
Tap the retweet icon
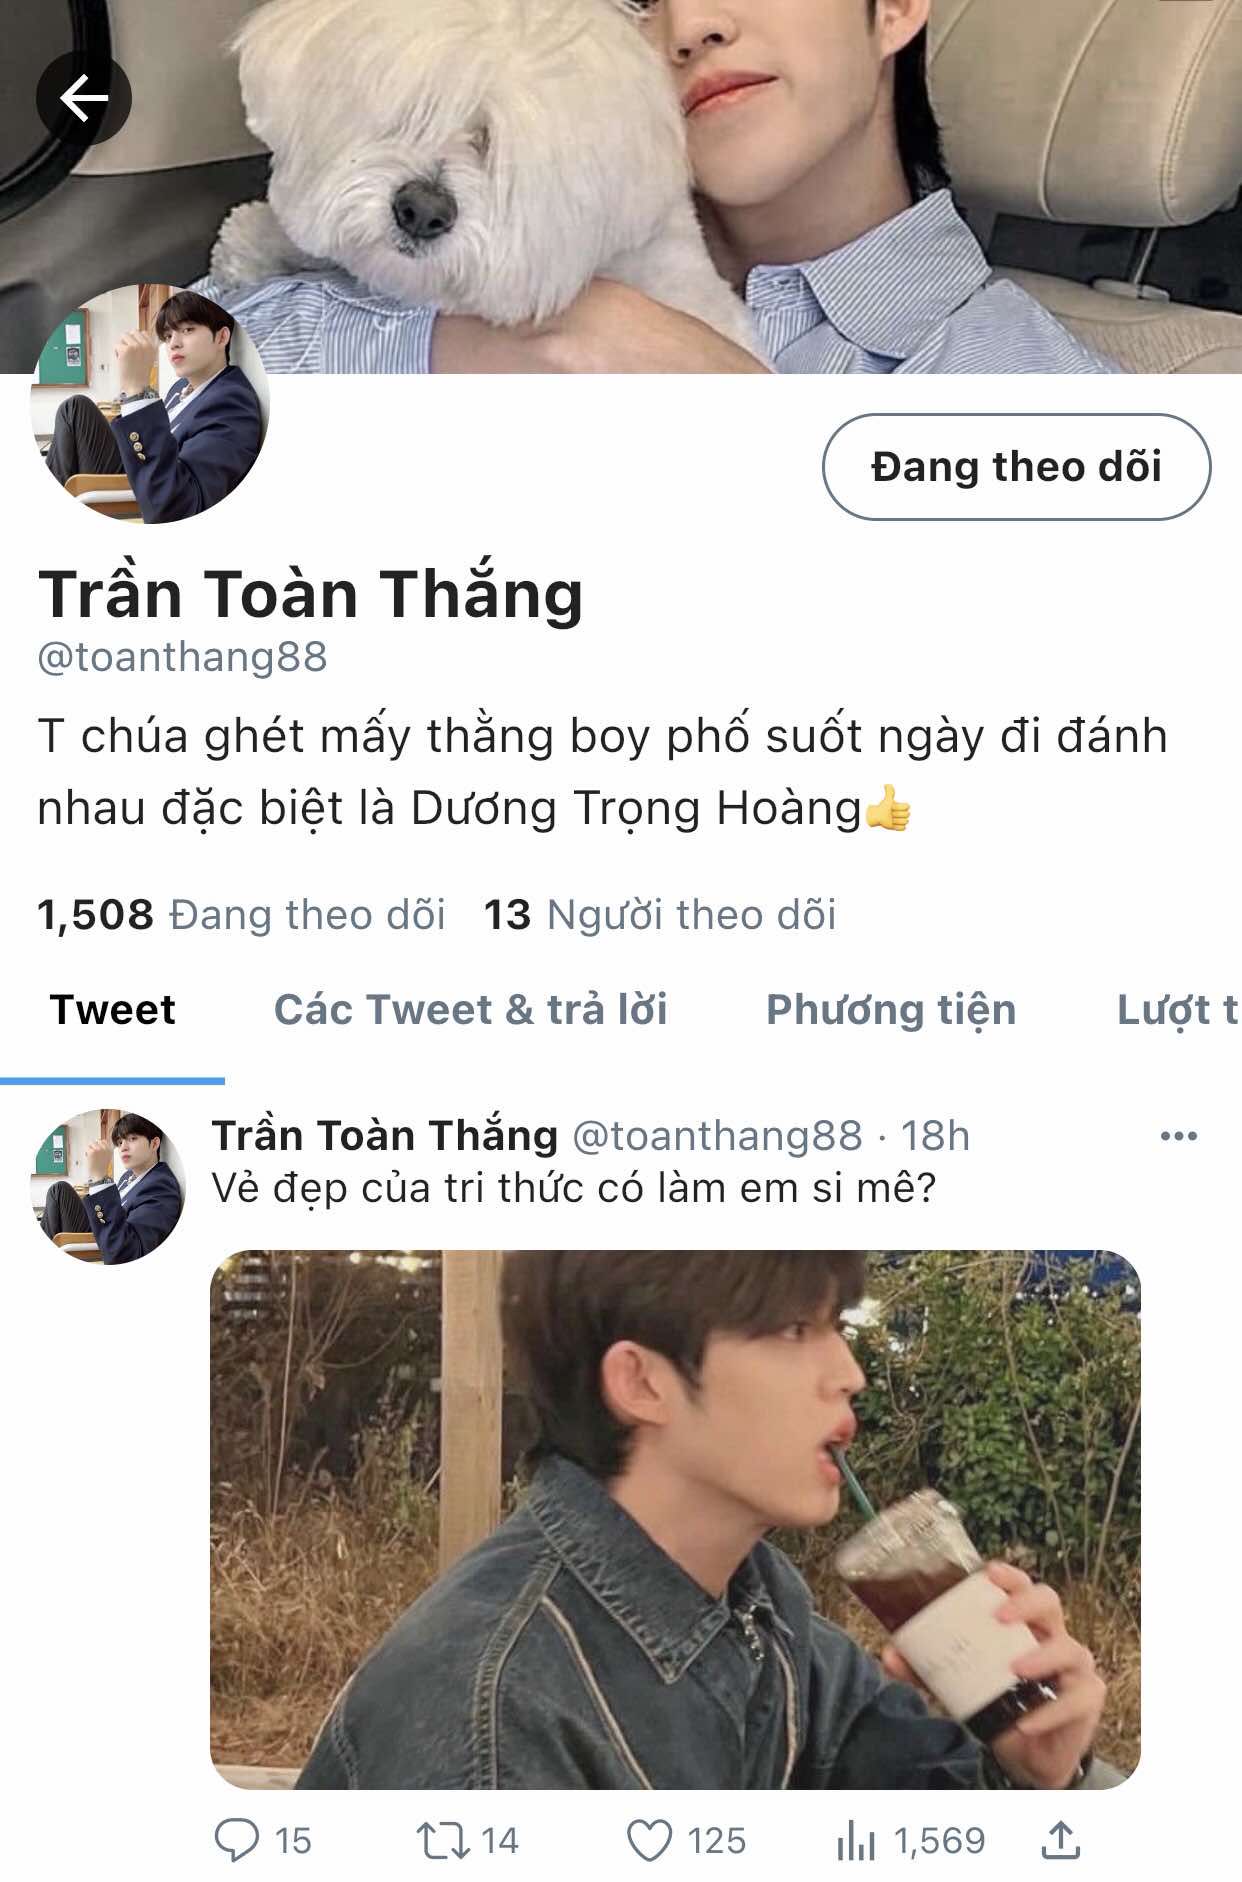coord(443,1840)
